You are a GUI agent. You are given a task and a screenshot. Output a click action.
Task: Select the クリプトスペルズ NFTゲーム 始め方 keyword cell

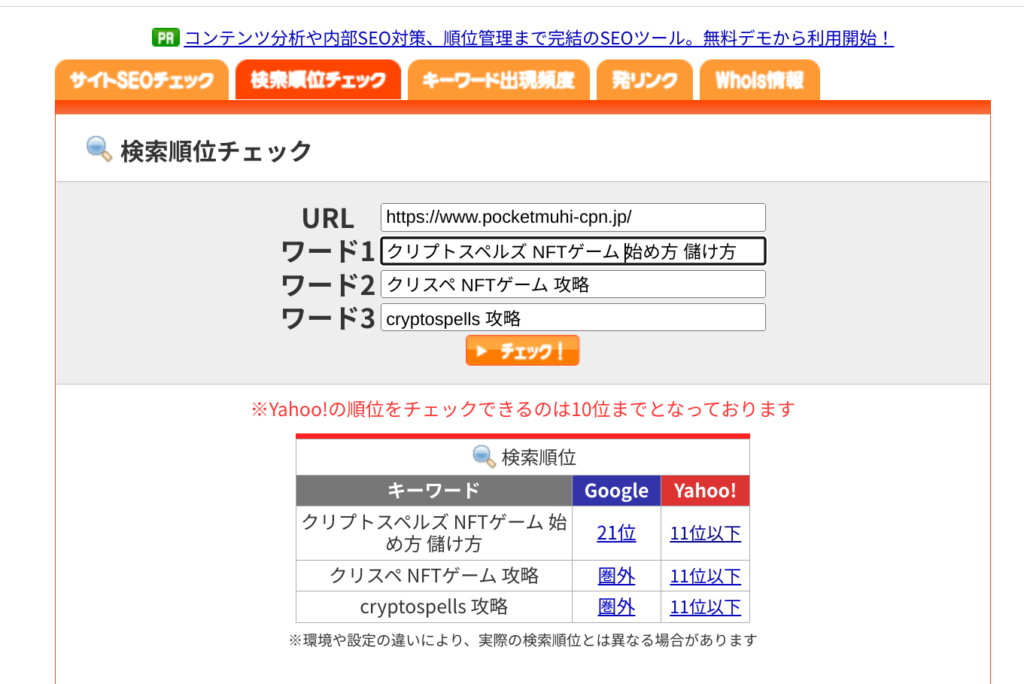pos(434,533)
